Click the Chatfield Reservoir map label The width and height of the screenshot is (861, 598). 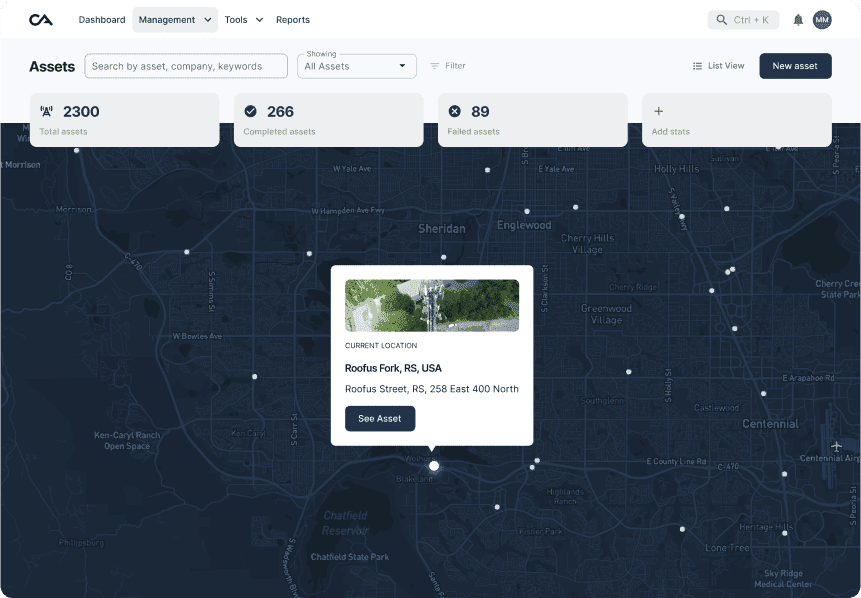tap(345, 523)
